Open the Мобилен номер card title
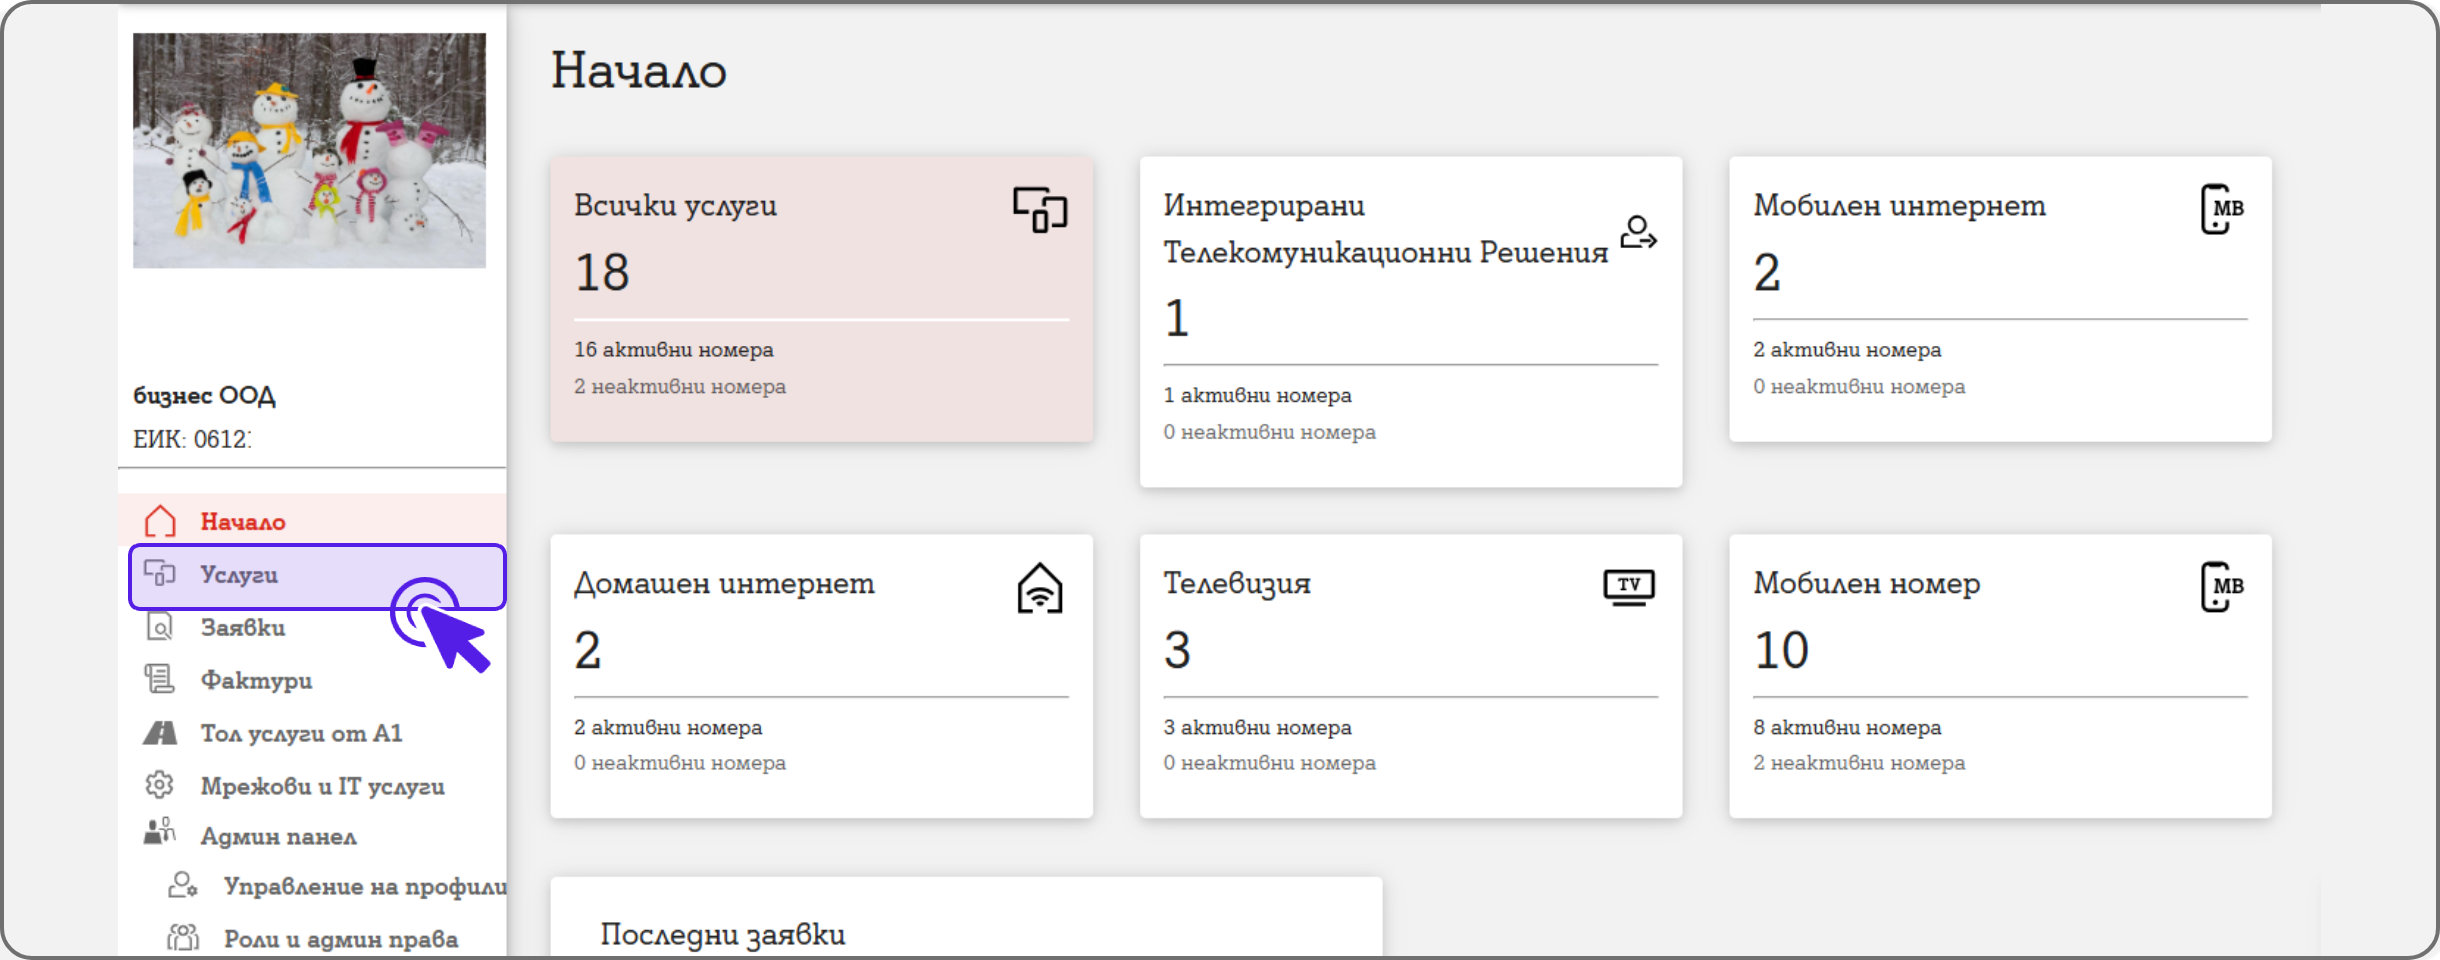Screen dimensions: 2440x960 pos(1866,583)
